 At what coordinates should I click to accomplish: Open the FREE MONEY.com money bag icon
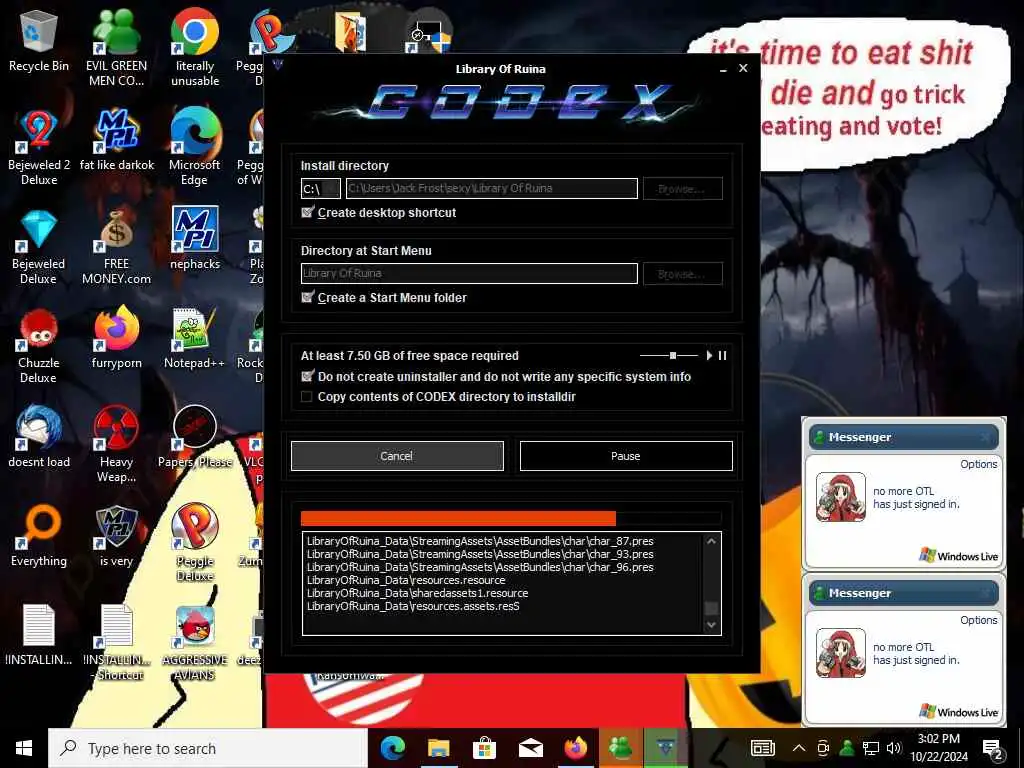(x=116, y=246)
